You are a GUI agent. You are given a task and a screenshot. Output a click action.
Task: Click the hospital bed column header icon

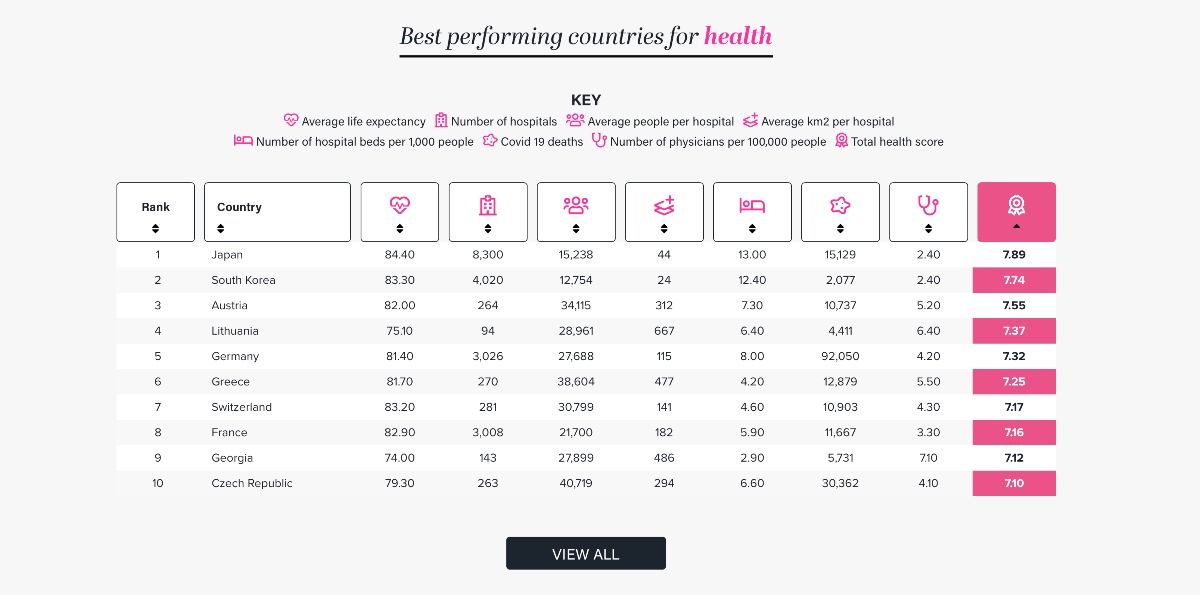752,205
